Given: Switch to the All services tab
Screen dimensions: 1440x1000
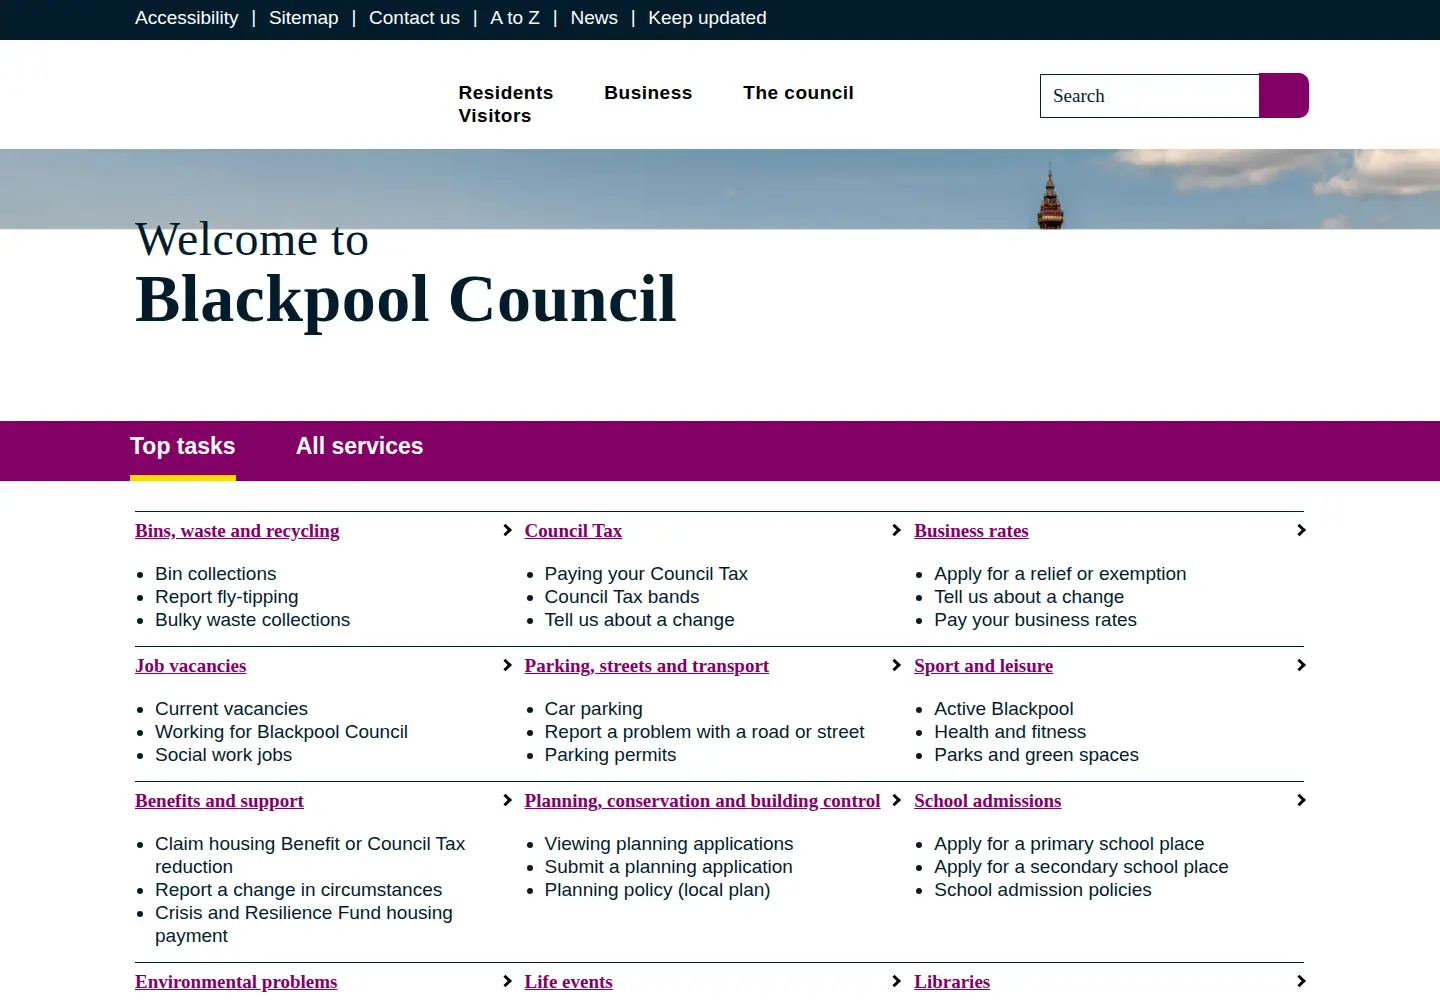Looking at the screenshot, I should (360, 447).
